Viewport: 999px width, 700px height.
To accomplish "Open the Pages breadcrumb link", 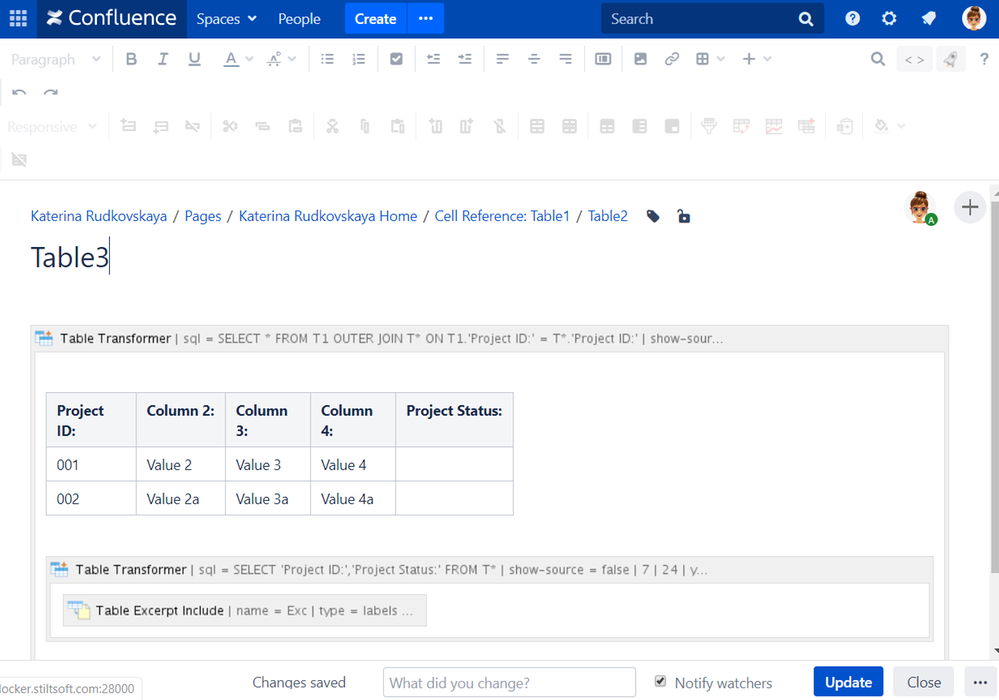I will click(203, 216).
